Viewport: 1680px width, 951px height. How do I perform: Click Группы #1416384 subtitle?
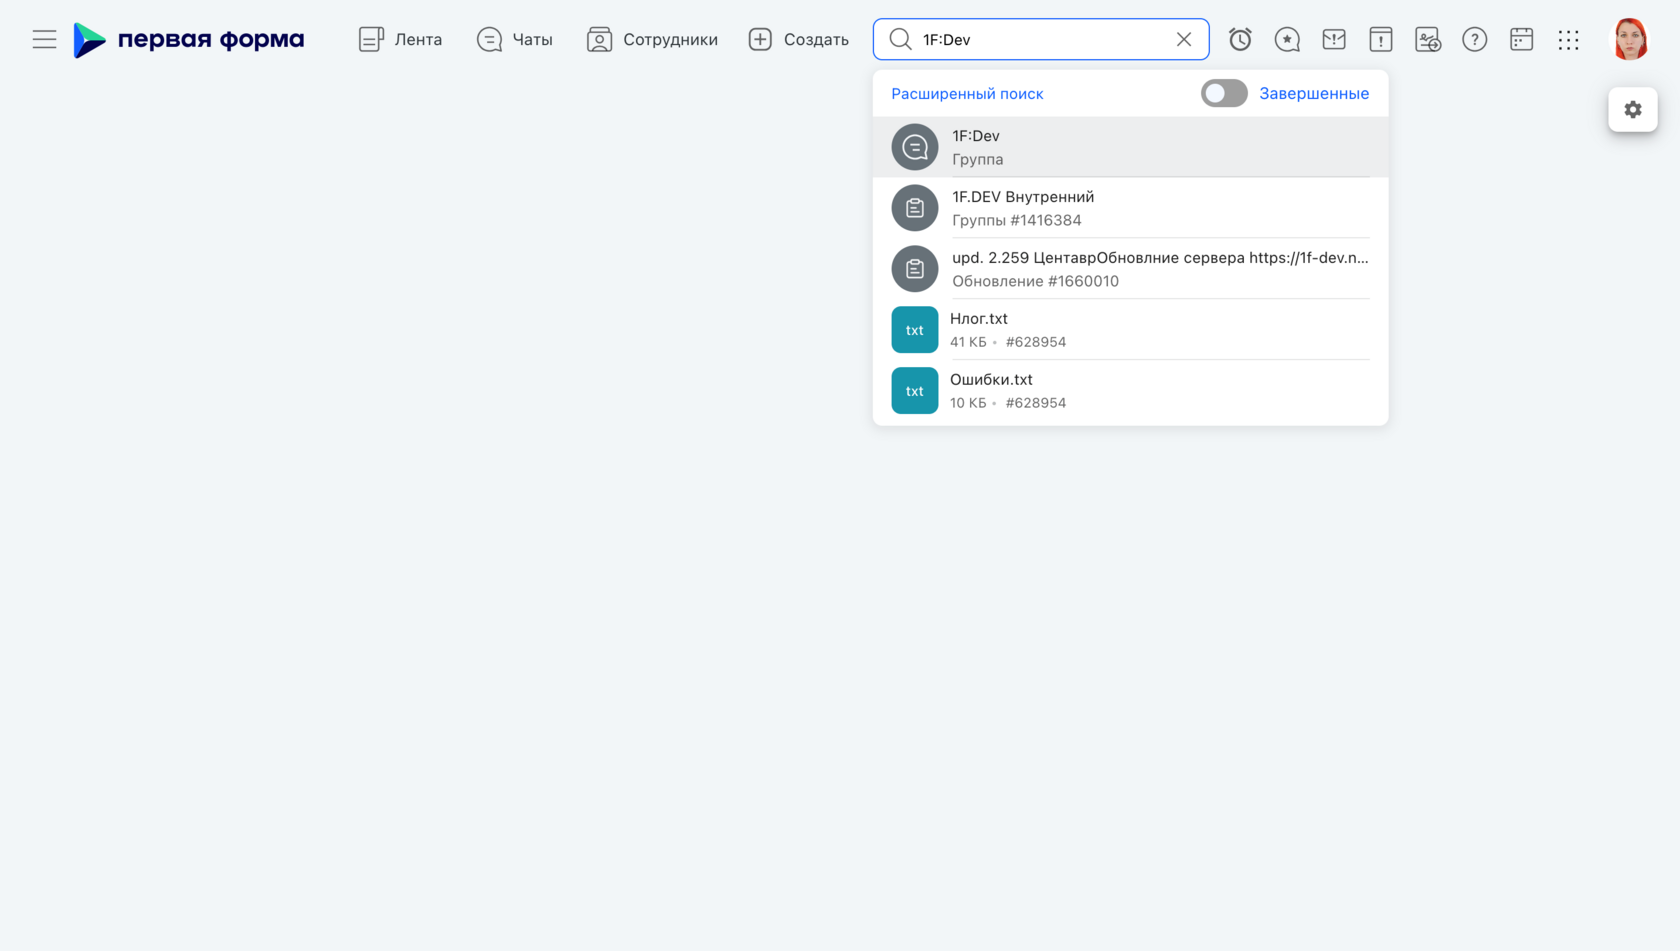pos(1016,220)
